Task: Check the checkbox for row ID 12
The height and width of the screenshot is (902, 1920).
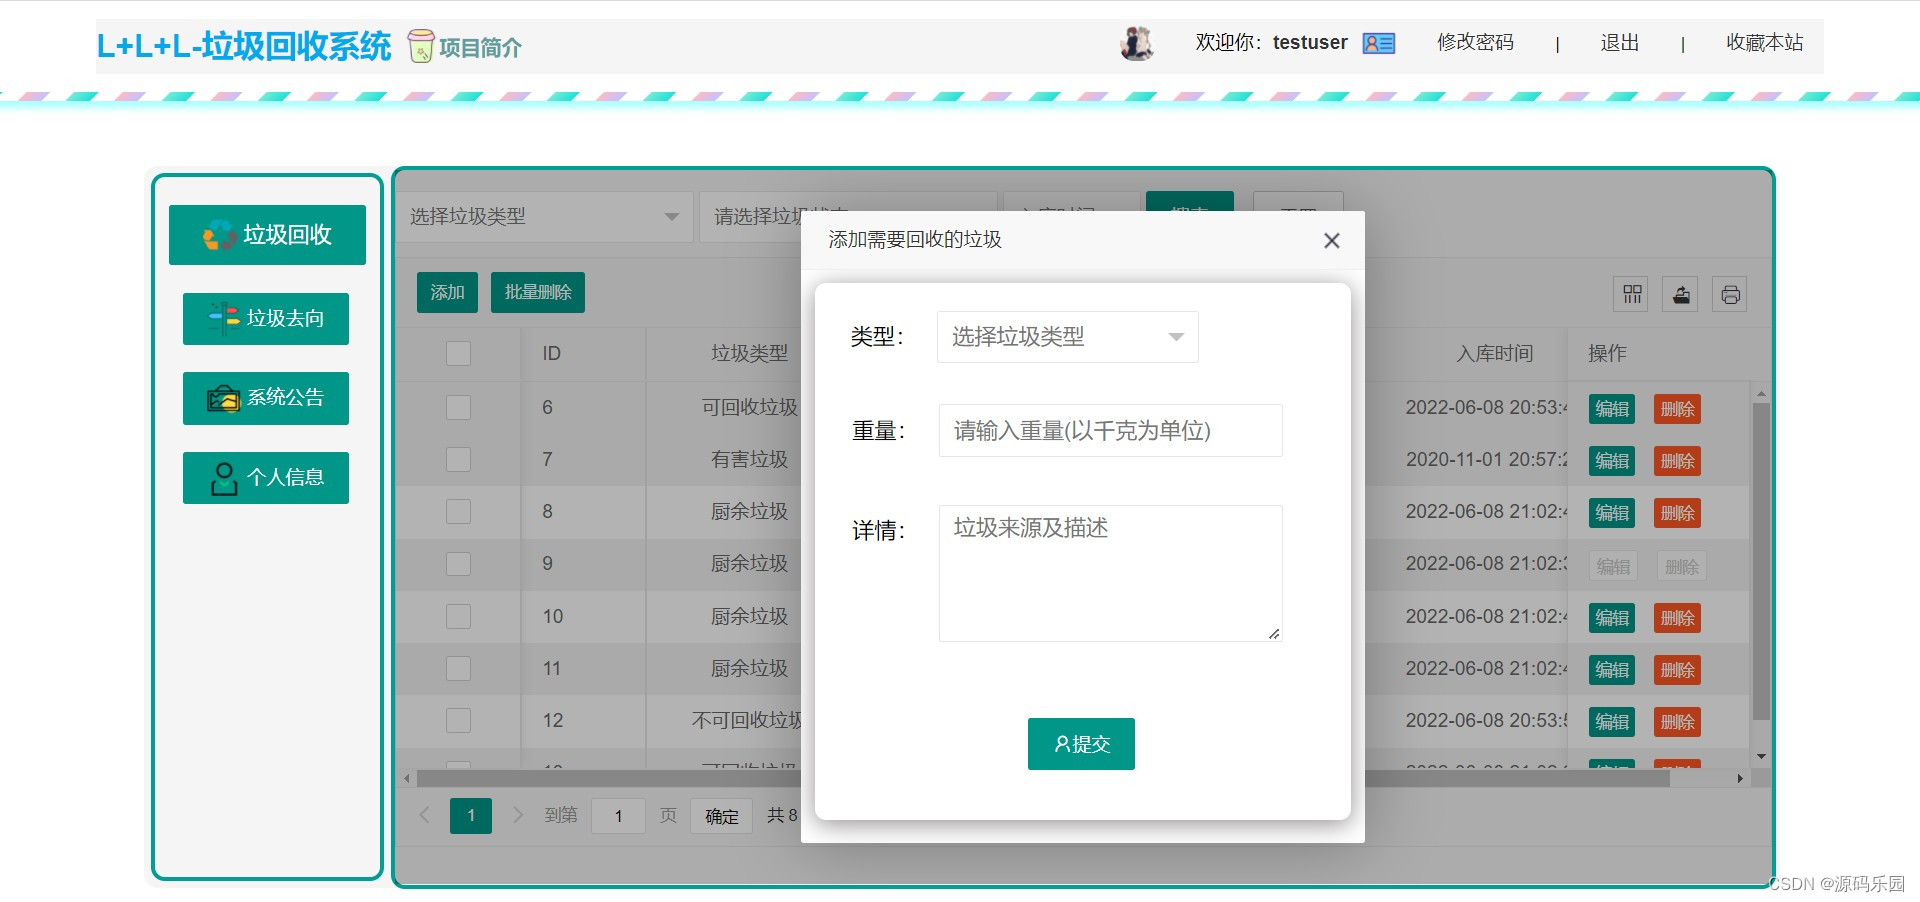Action: [458, 719]
